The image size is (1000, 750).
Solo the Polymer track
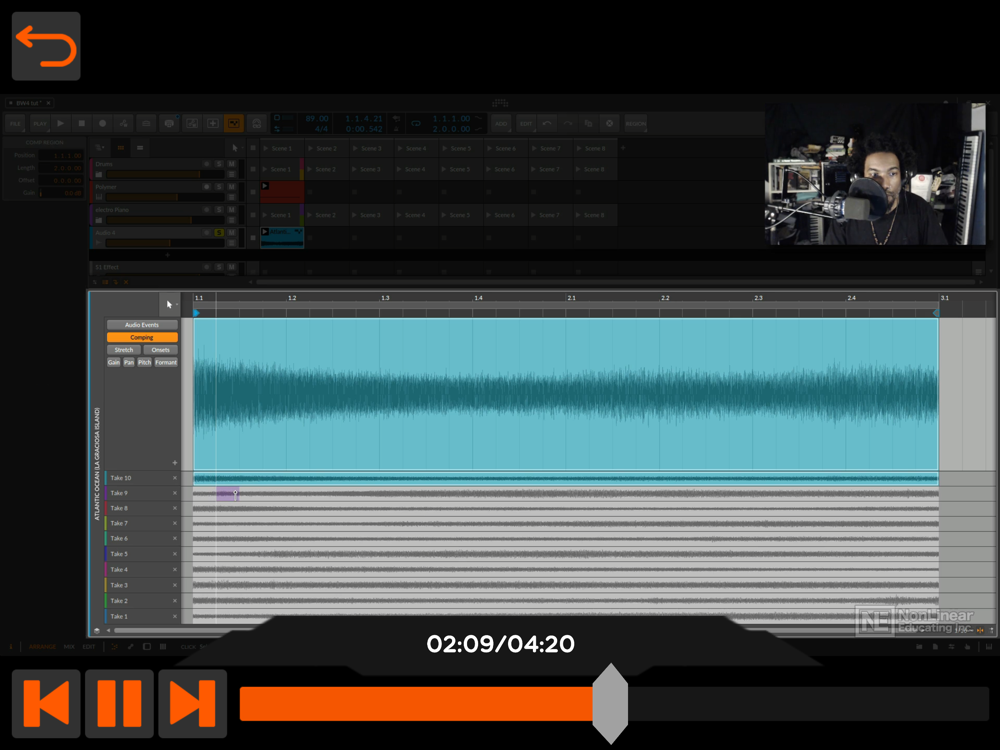tap(219, 187)
